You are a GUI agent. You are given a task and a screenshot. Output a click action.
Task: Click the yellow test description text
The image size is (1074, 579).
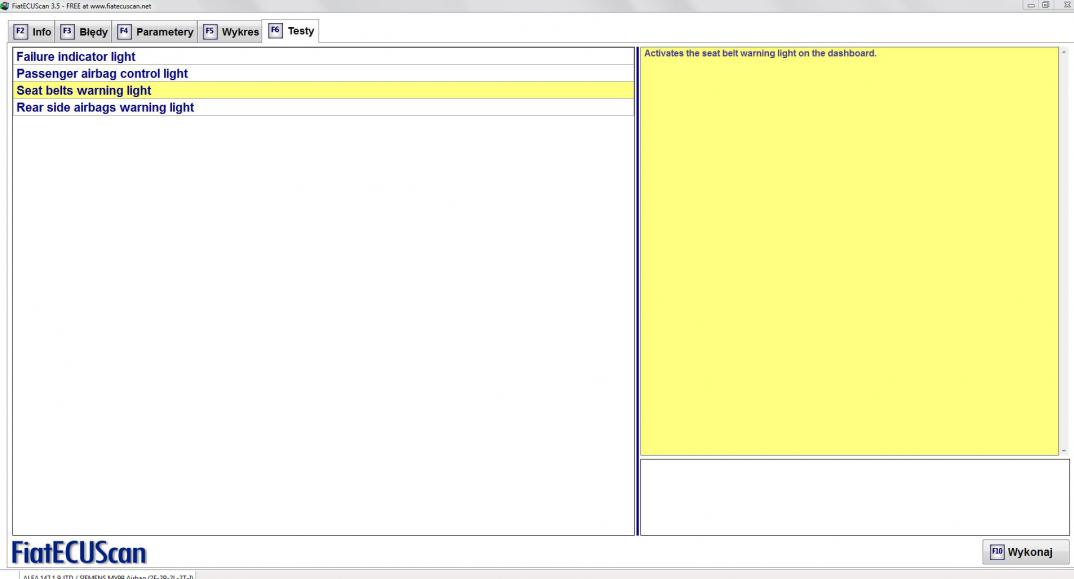point(760,53)
